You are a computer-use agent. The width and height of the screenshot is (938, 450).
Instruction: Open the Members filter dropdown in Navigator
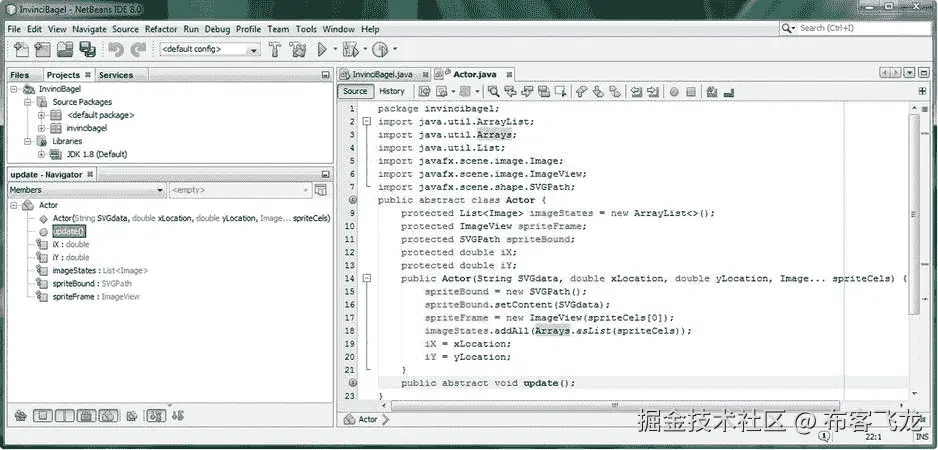[87, 190]
